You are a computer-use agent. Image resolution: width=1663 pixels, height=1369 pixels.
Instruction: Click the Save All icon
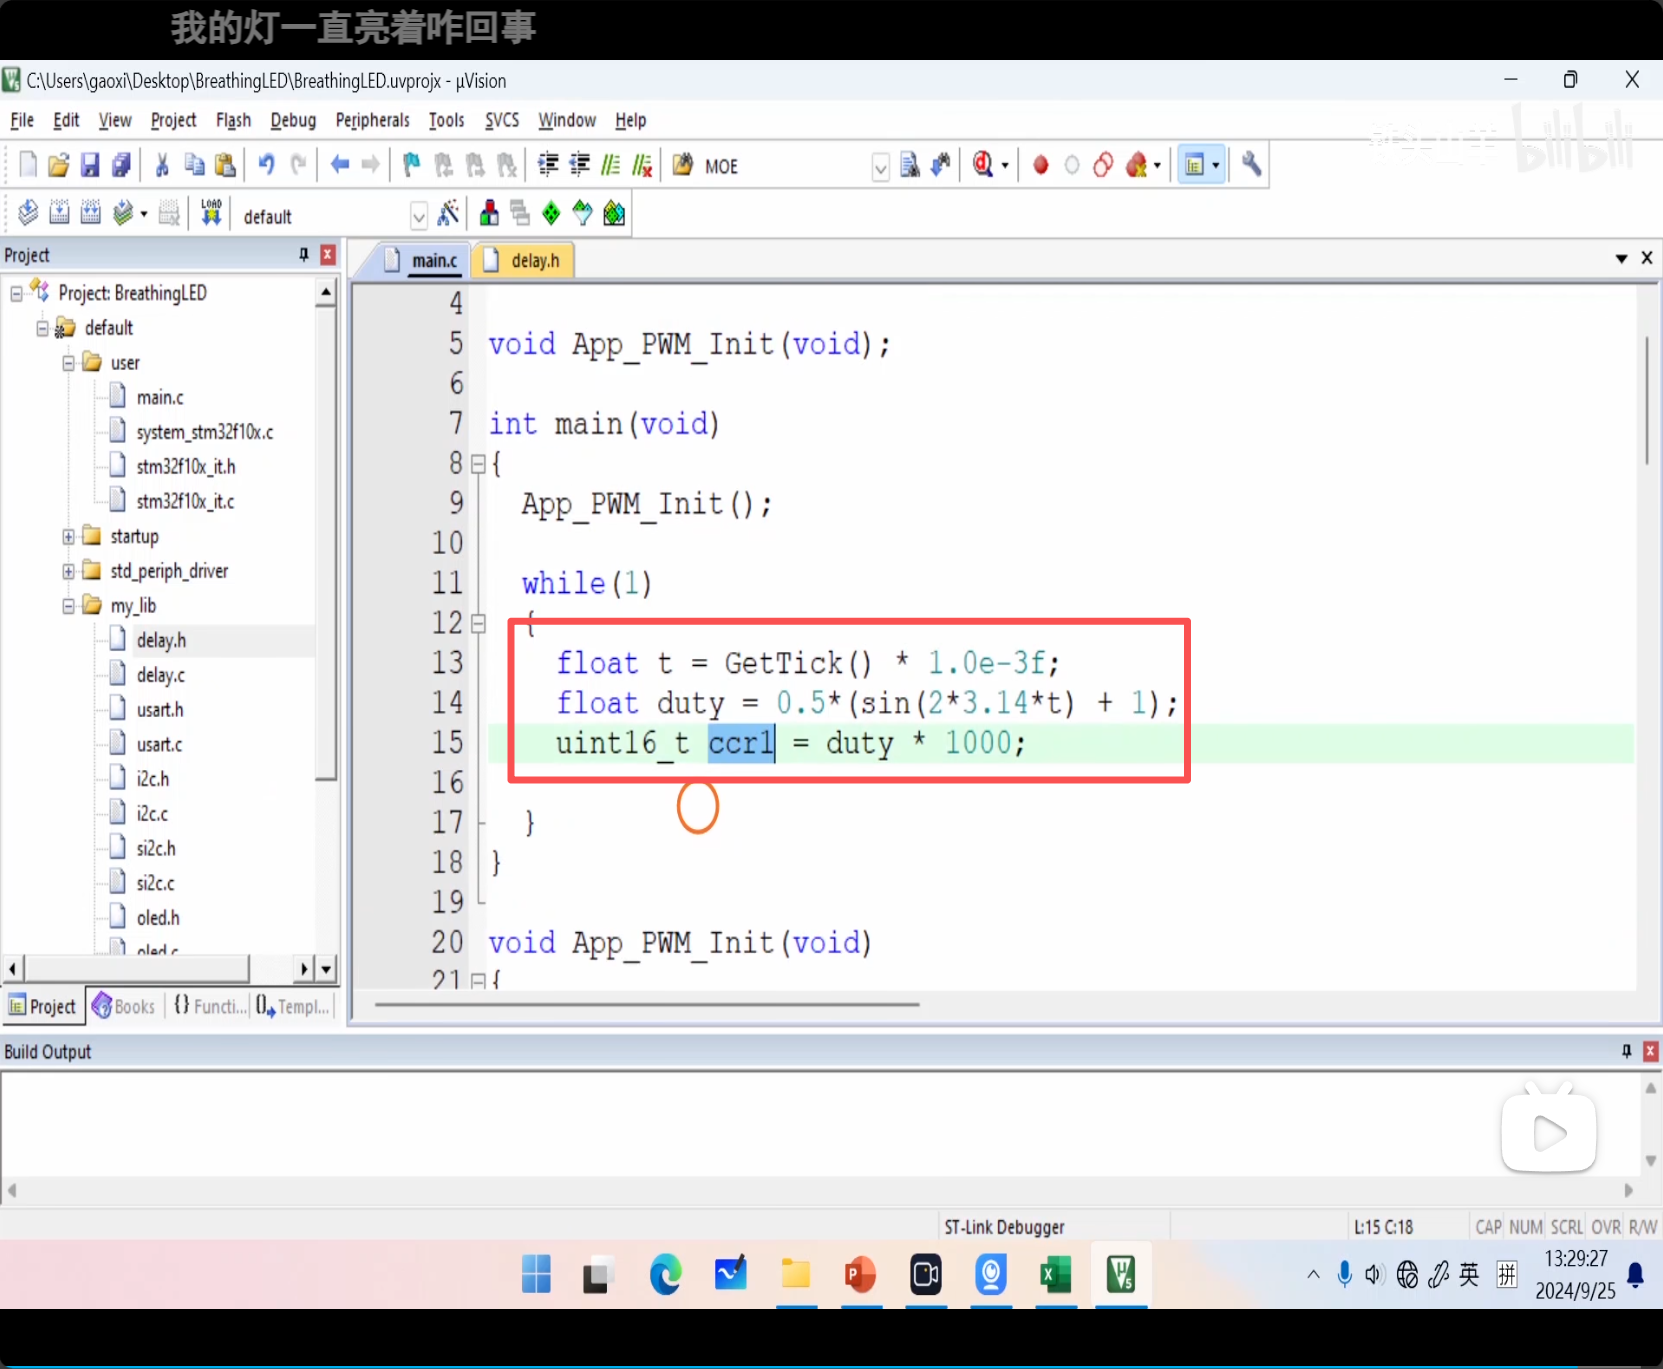[x=122, y=165]
